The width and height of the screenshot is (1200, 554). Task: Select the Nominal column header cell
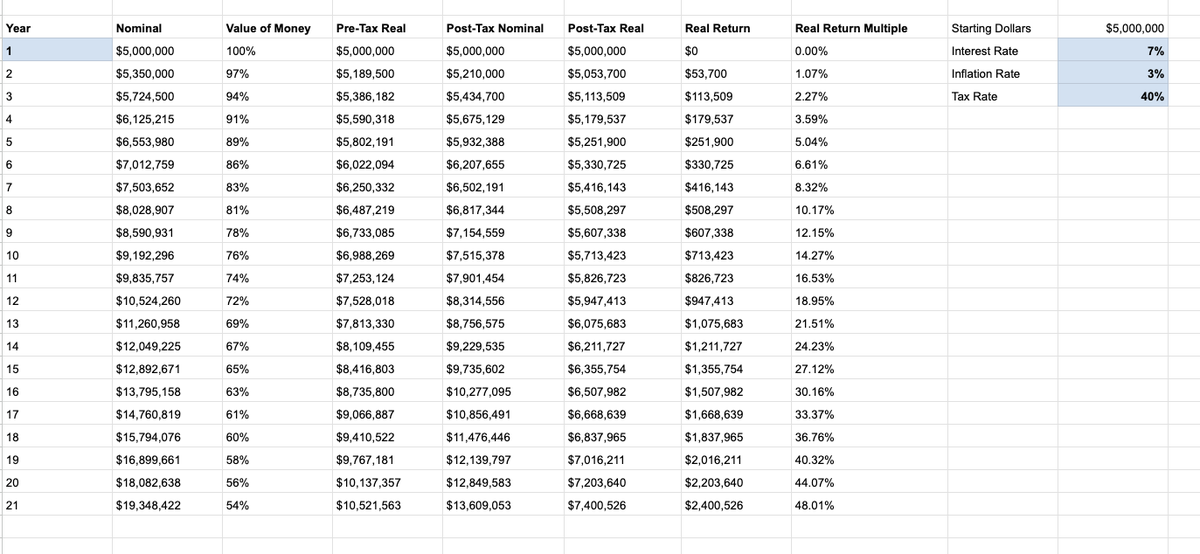point(165,27)
